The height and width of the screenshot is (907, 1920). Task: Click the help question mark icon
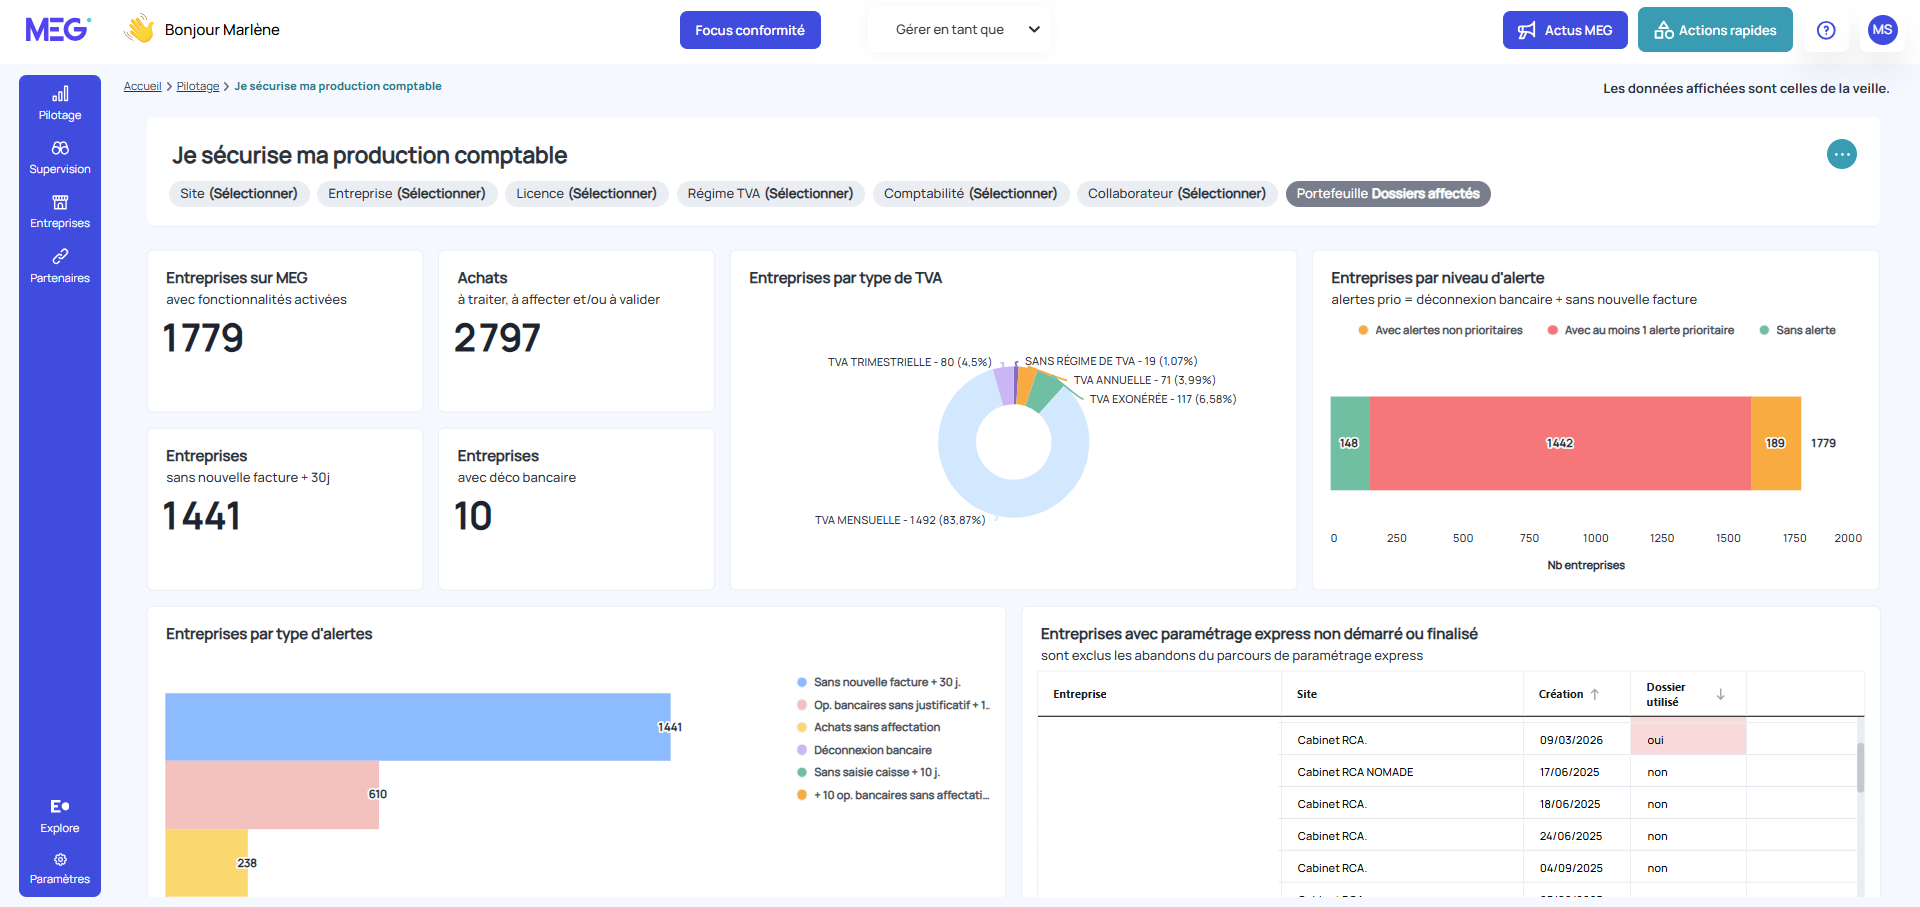tap(1826, 30)
